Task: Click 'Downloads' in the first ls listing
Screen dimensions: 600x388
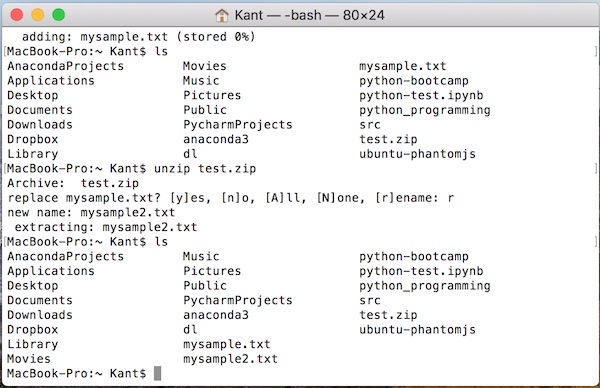Action: click(x=40, y=124)
